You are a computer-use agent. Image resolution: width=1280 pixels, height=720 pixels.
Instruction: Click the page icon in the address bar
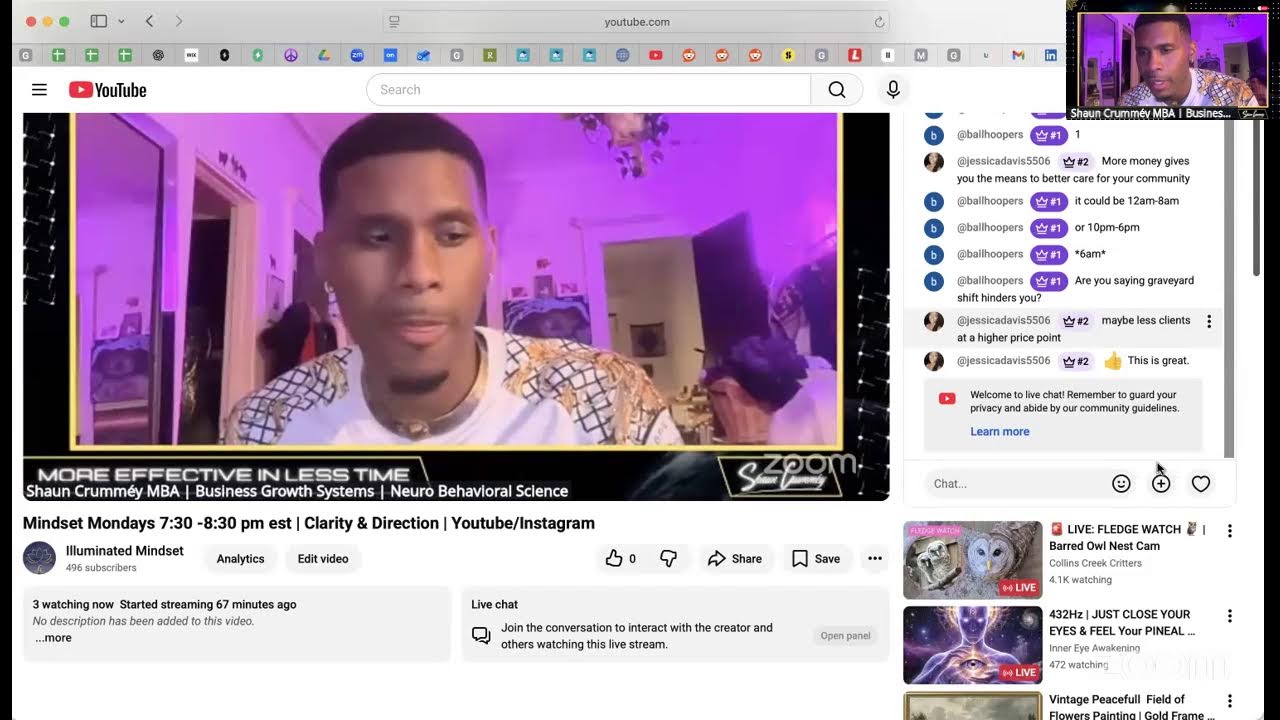coord(394,22)
